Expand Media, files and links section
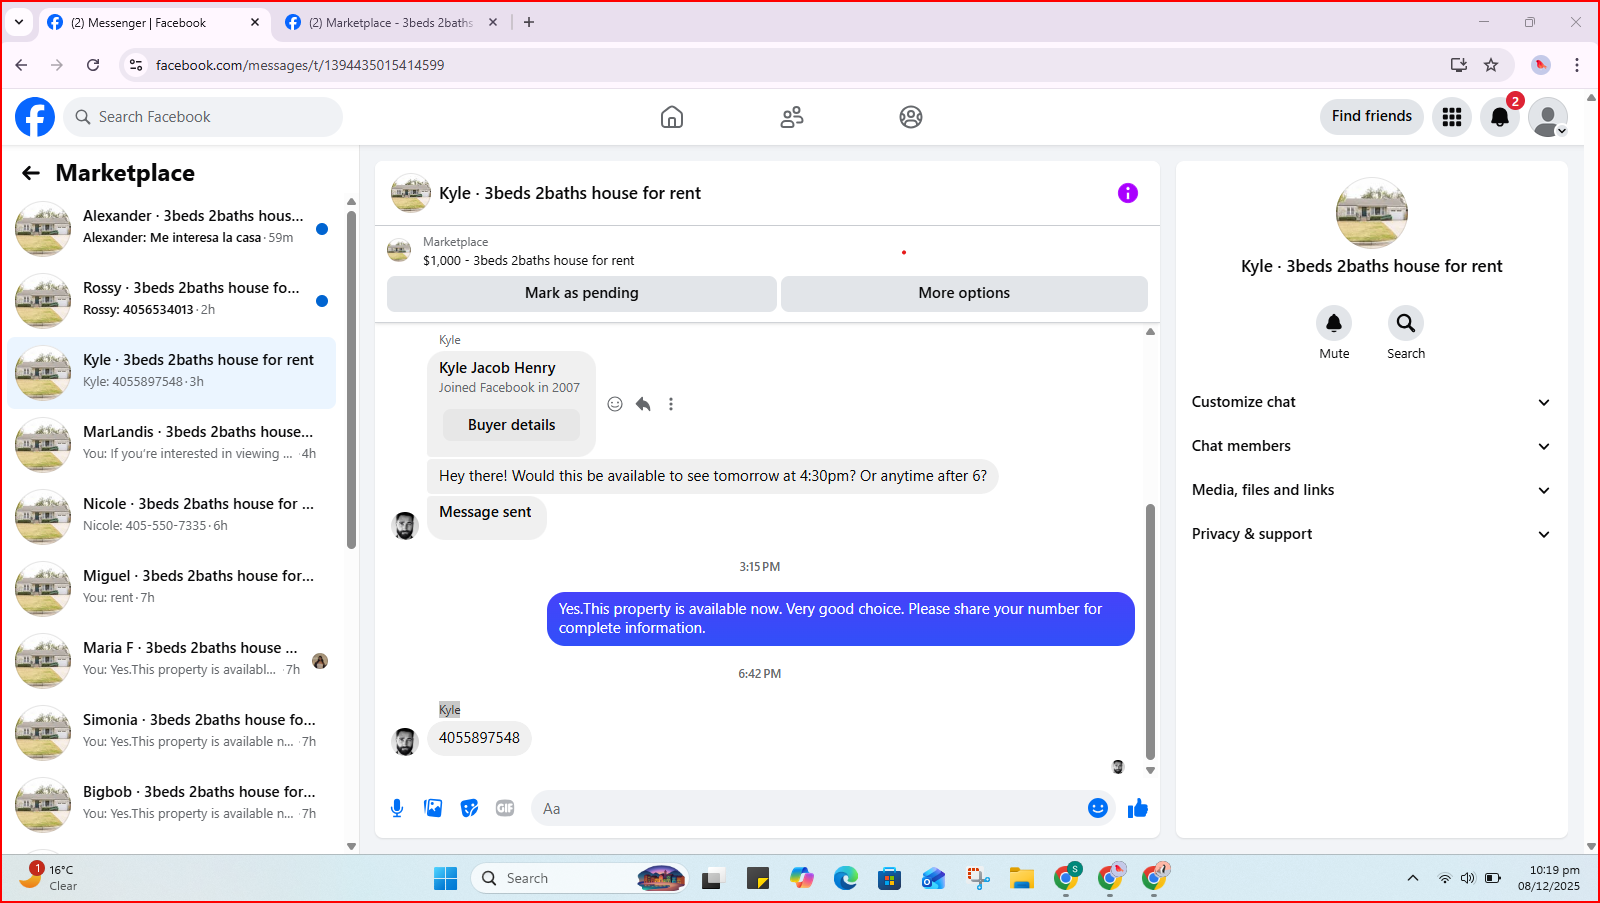Image resolution: width=1600 pixels, height=903 pixels. 1372,490
